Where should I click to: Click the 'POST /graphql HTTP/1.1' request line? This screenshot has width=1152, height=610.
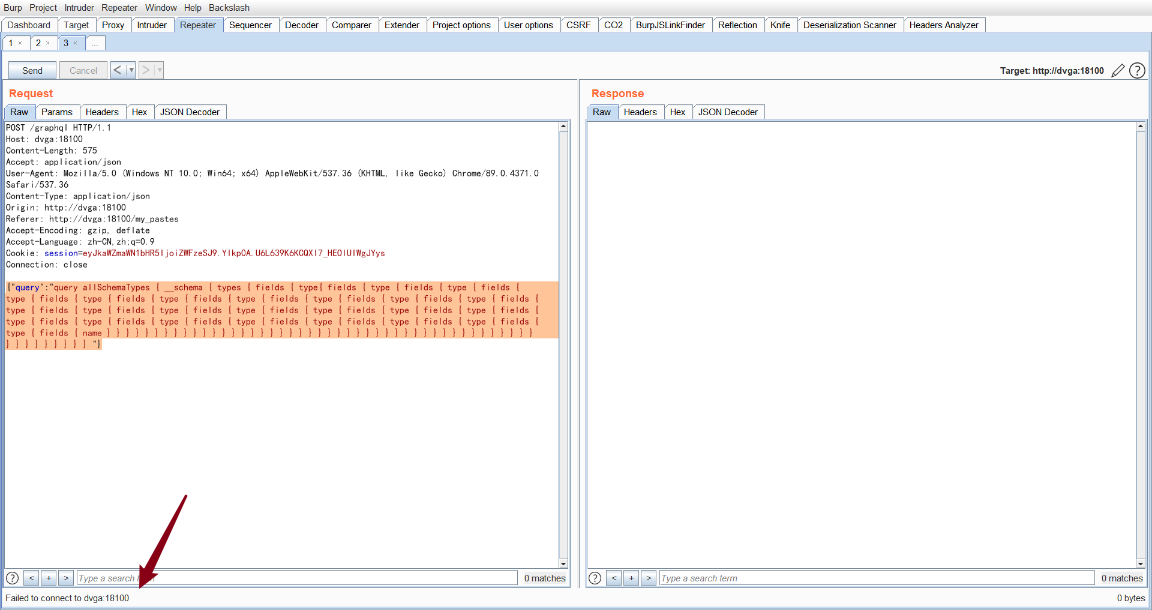tap(58, 128)
